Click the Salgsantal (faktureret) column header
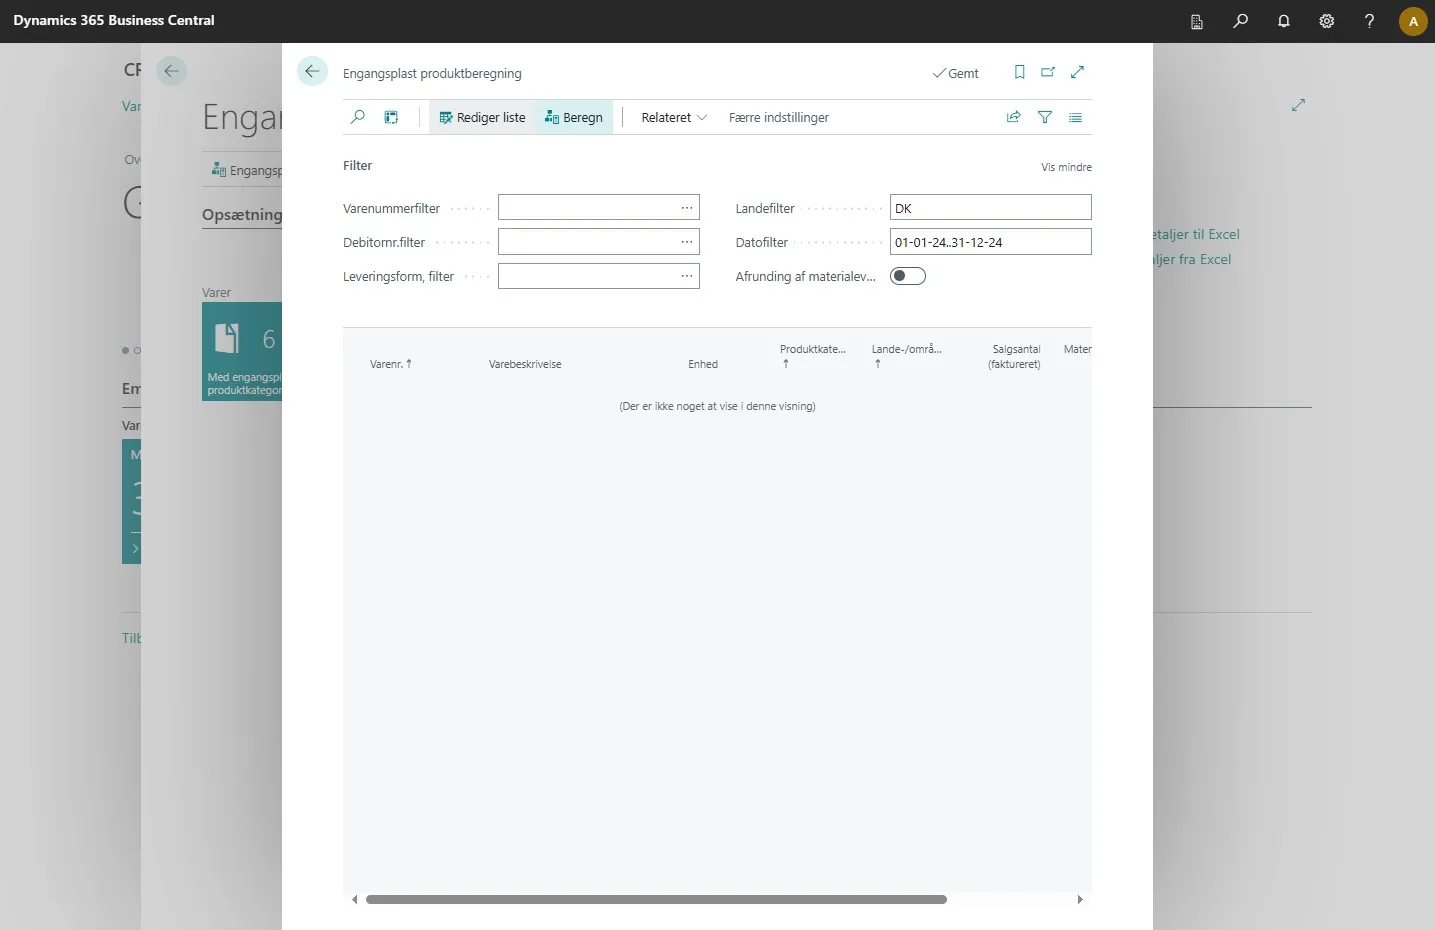 (x=1015, y=357)
